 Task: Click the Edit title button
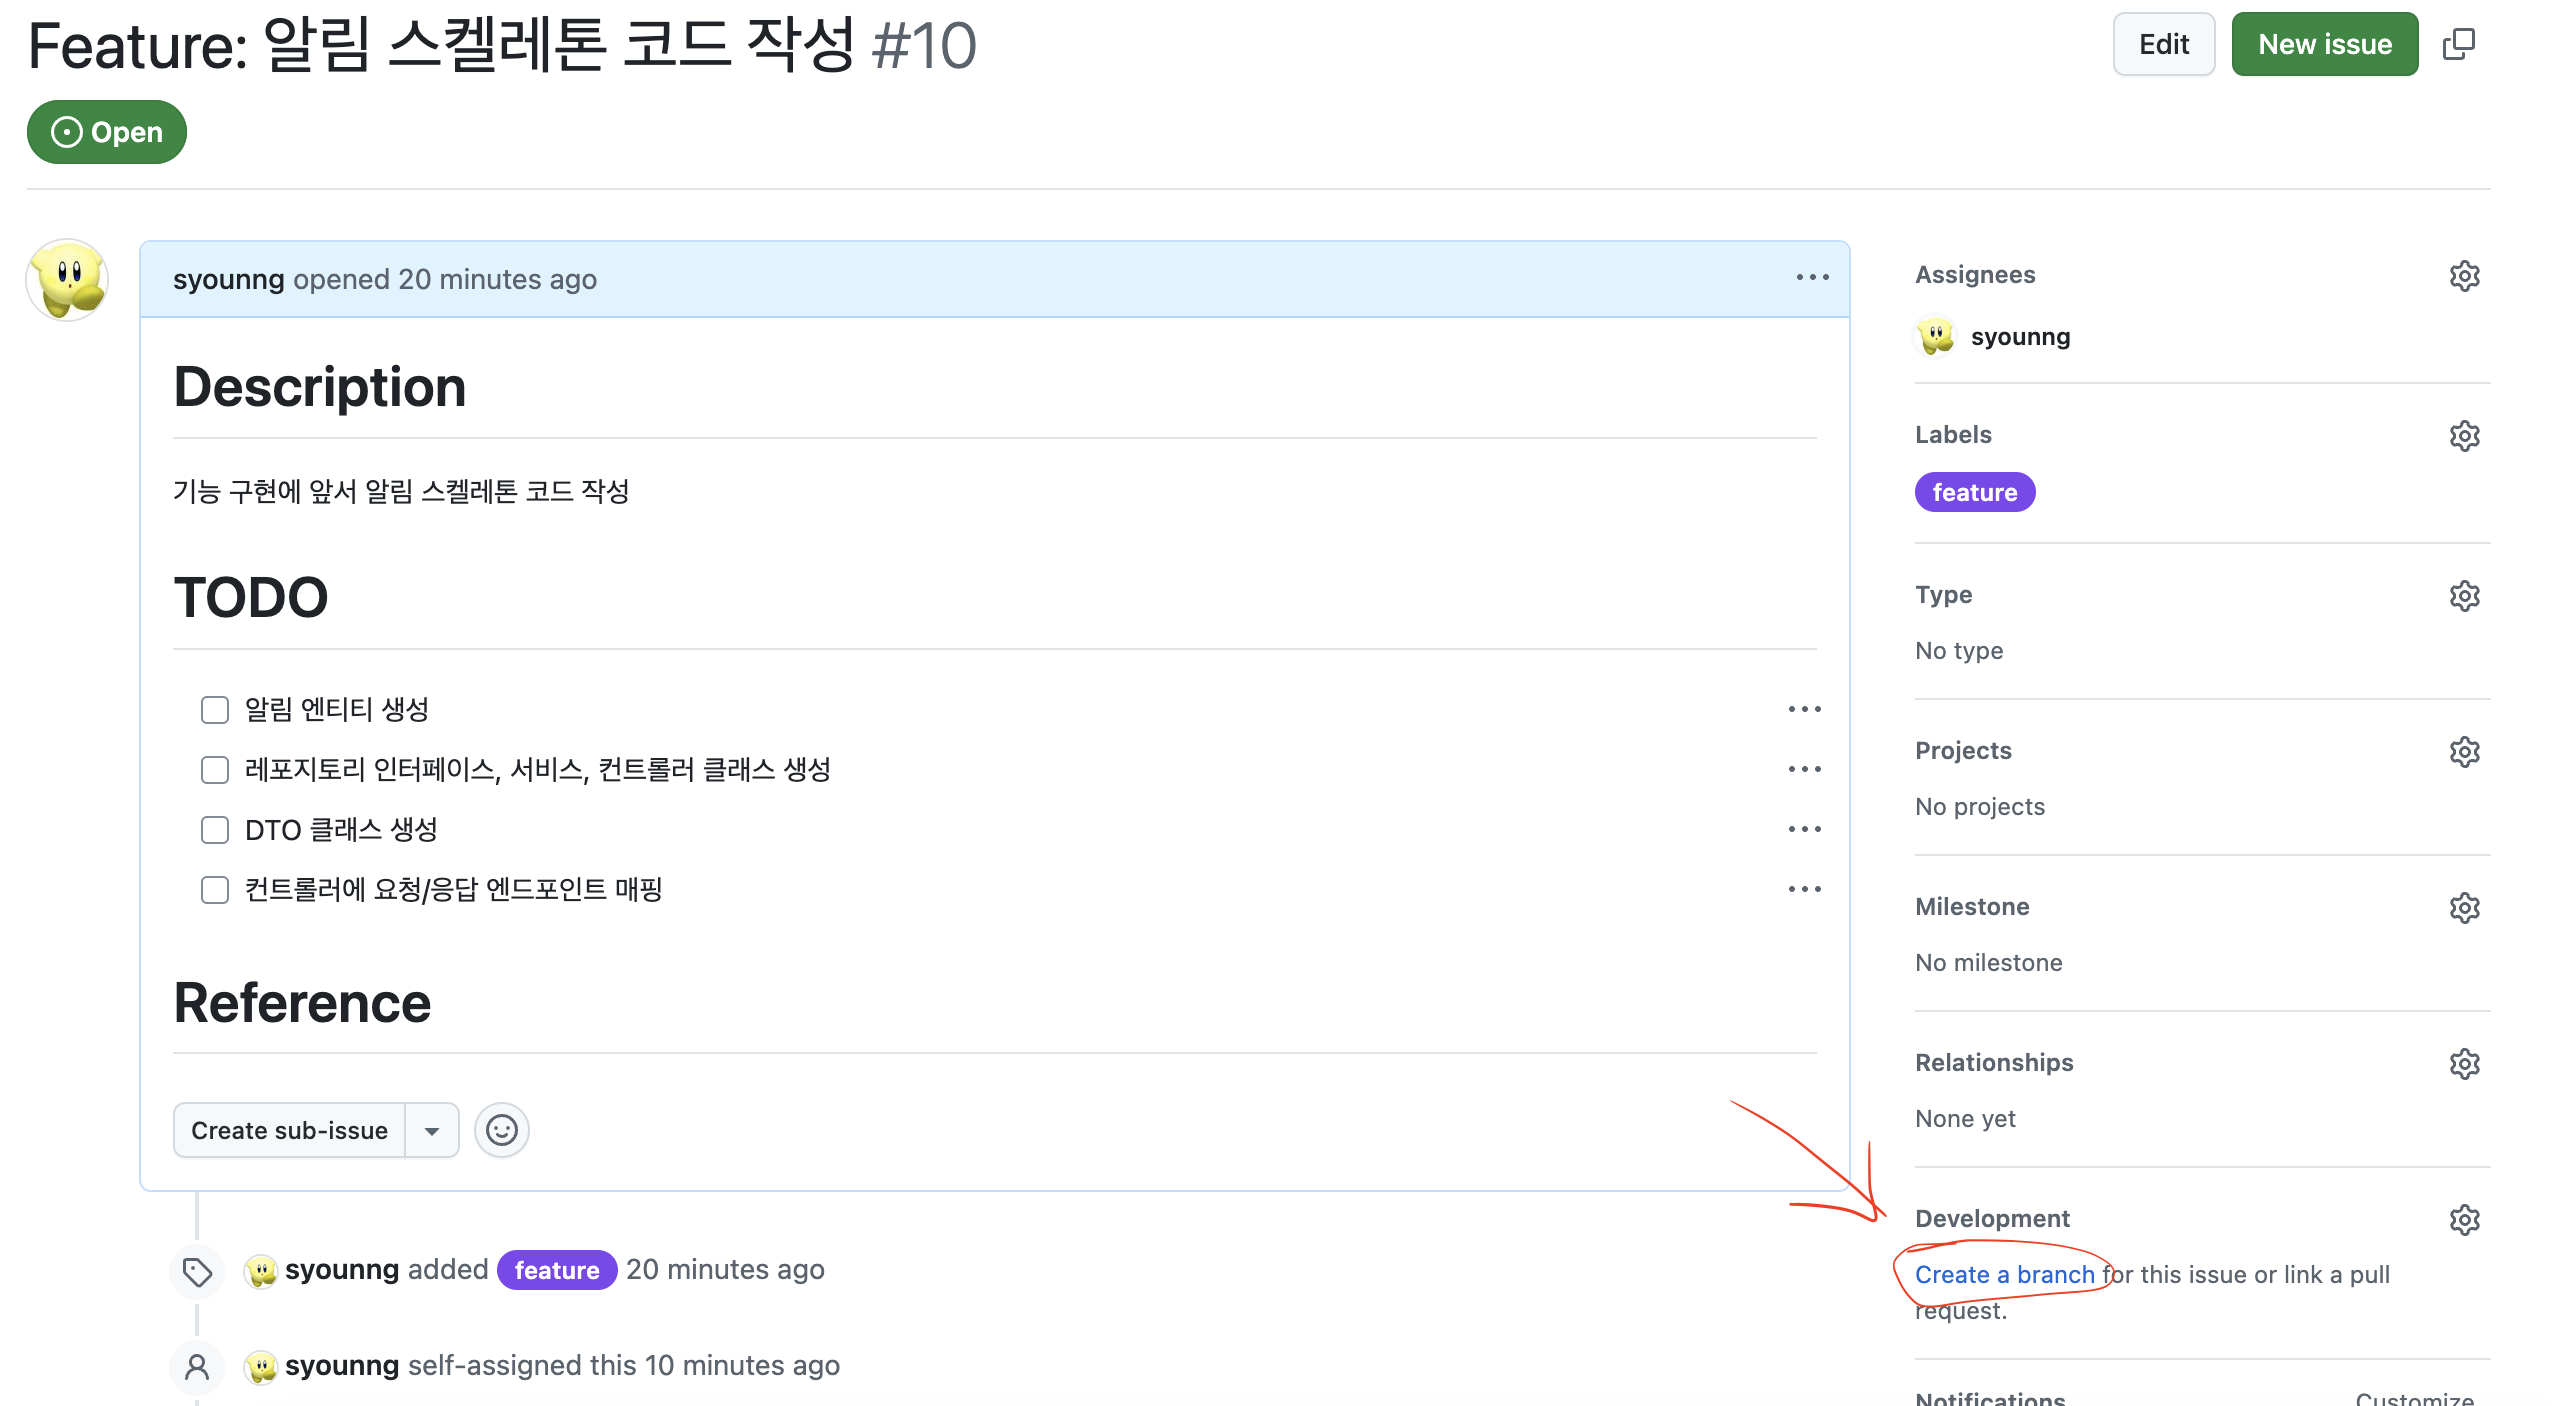coord(2163,44)
